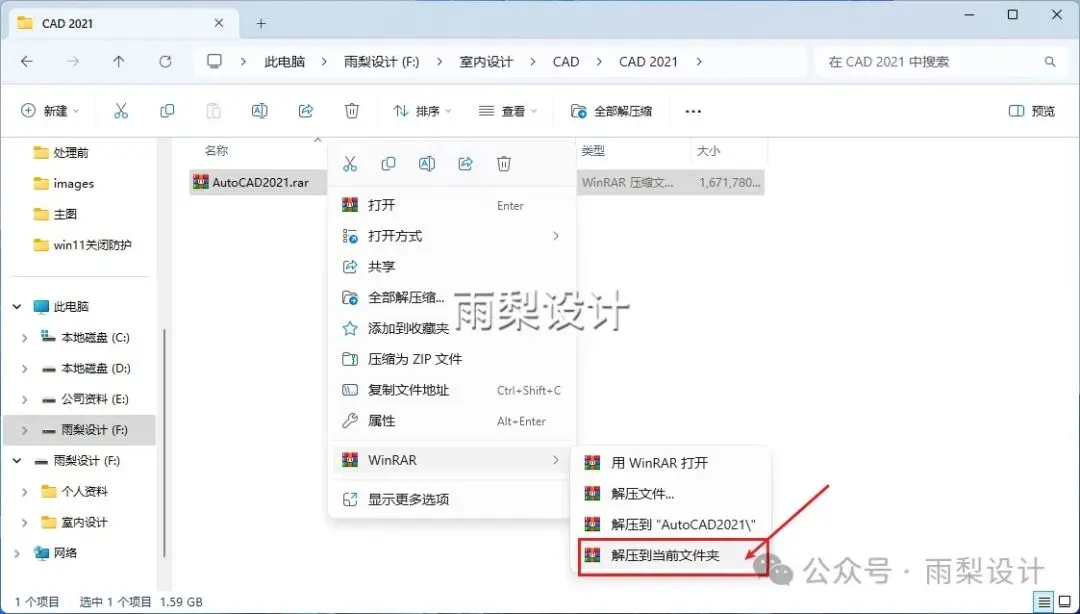Click CAD in the address breadcrumb
This screenshot has height=614, width=1080.
tap(566, 62)
